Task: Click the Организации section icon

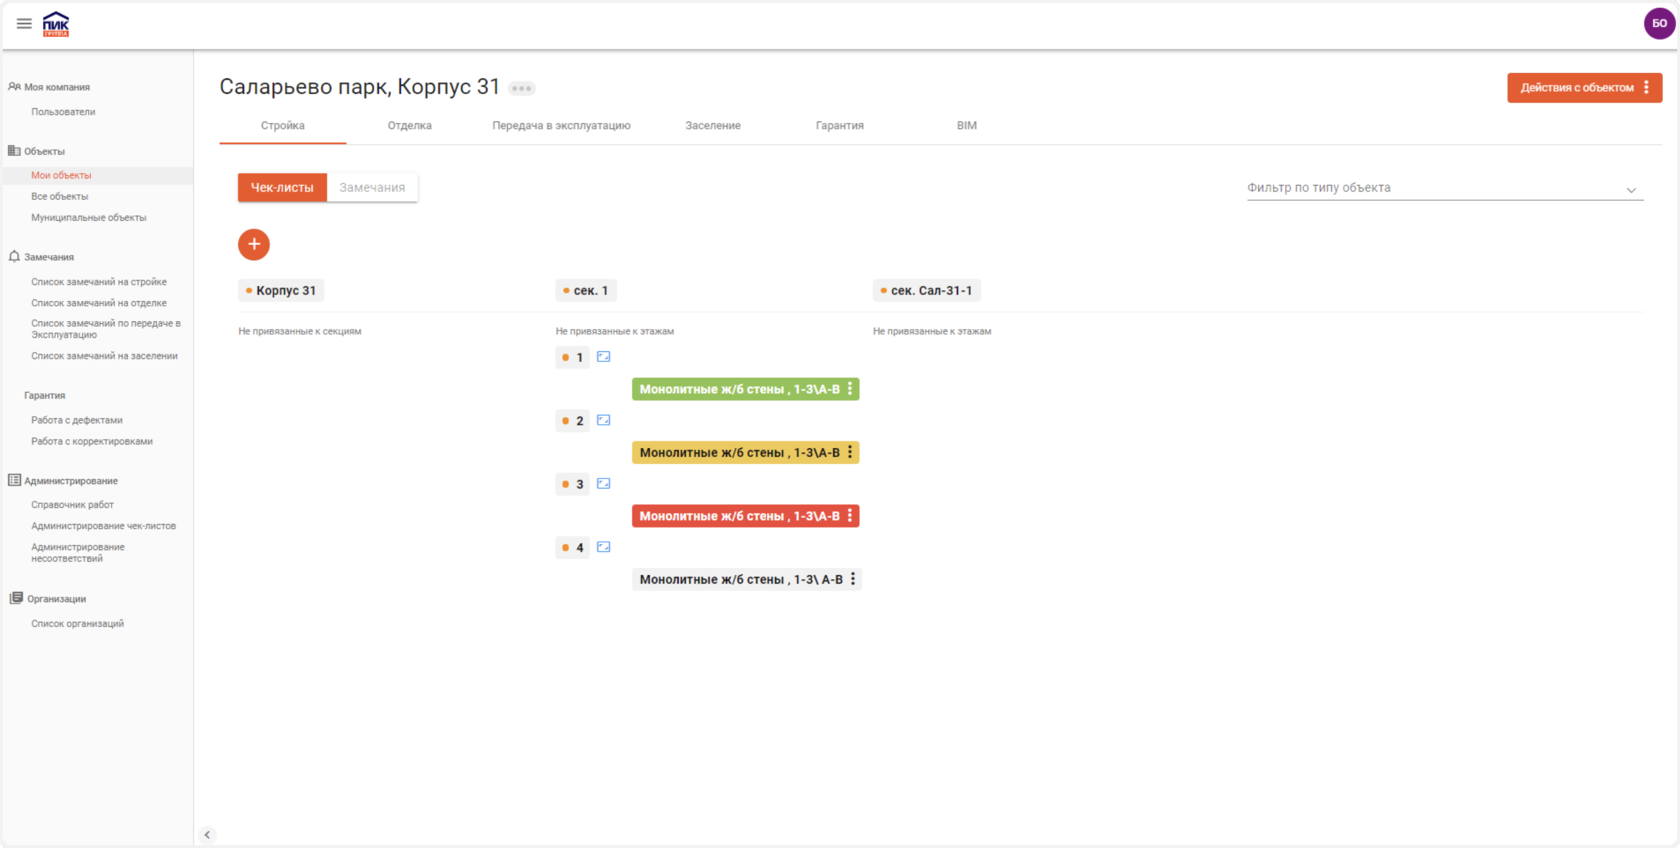Action: [16, 599]
